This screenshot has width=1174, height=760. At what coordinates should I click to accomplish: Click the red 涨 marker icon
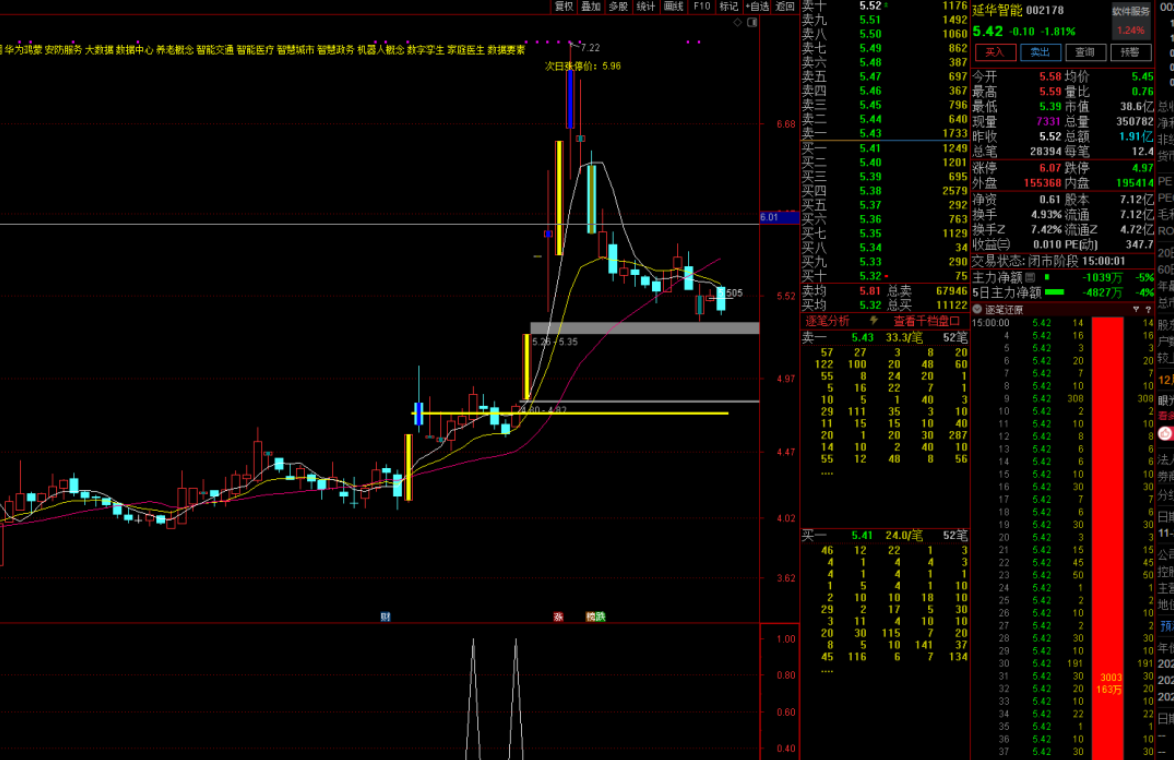click(x=558, y=617)
